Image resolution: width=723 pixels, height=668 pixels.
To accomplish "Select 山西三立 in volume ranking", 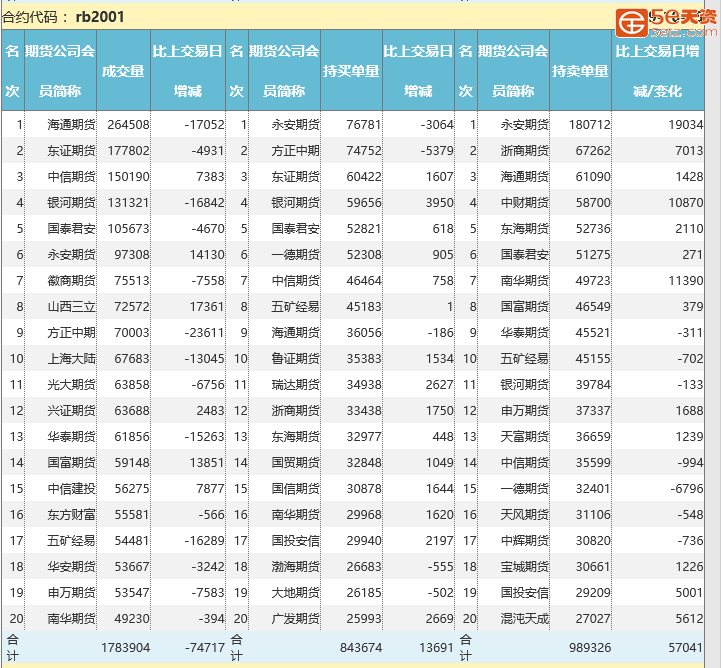I will coord(71,307).
